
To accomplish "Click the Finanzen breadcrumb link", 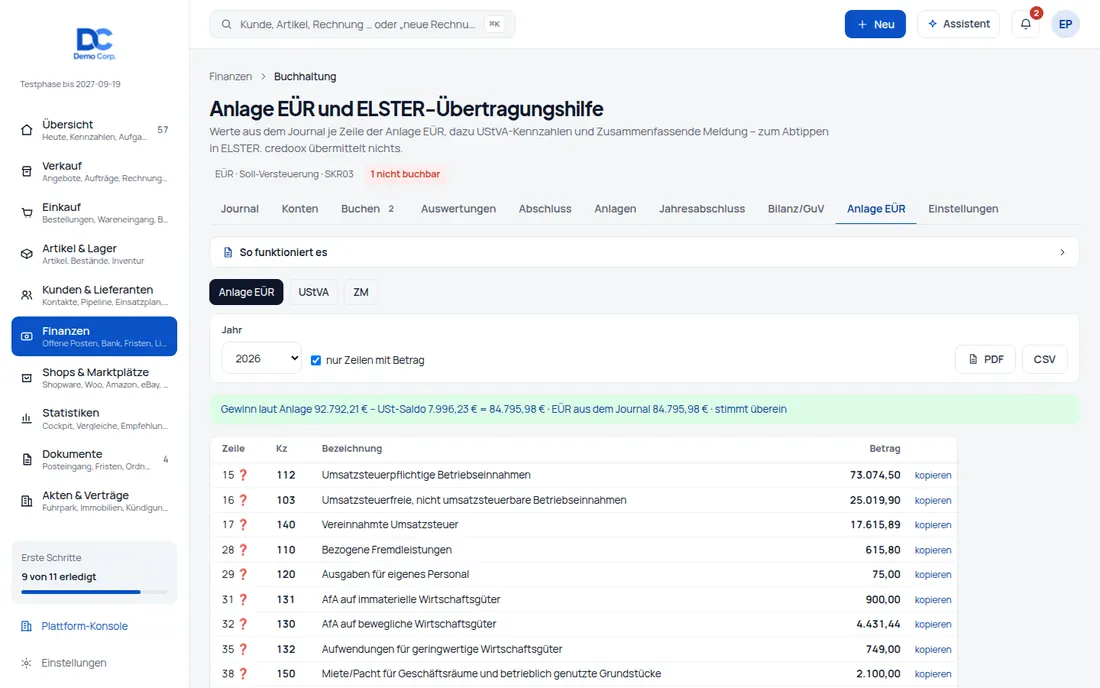I will [x=230, y=76].
